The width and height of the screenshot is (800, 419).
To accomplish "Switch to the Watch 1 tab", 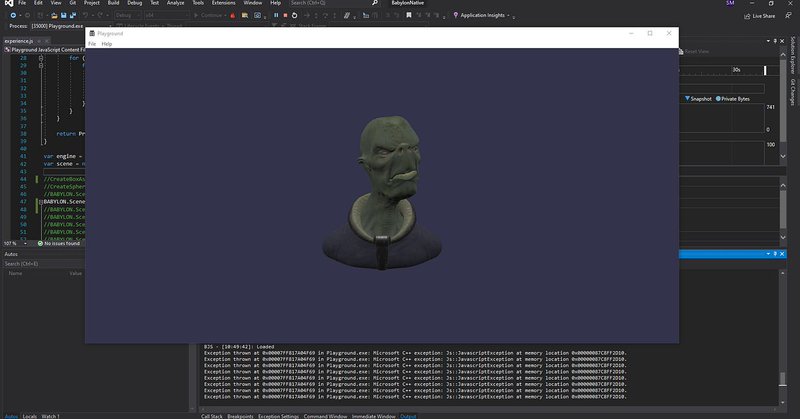I will point(50,416).
